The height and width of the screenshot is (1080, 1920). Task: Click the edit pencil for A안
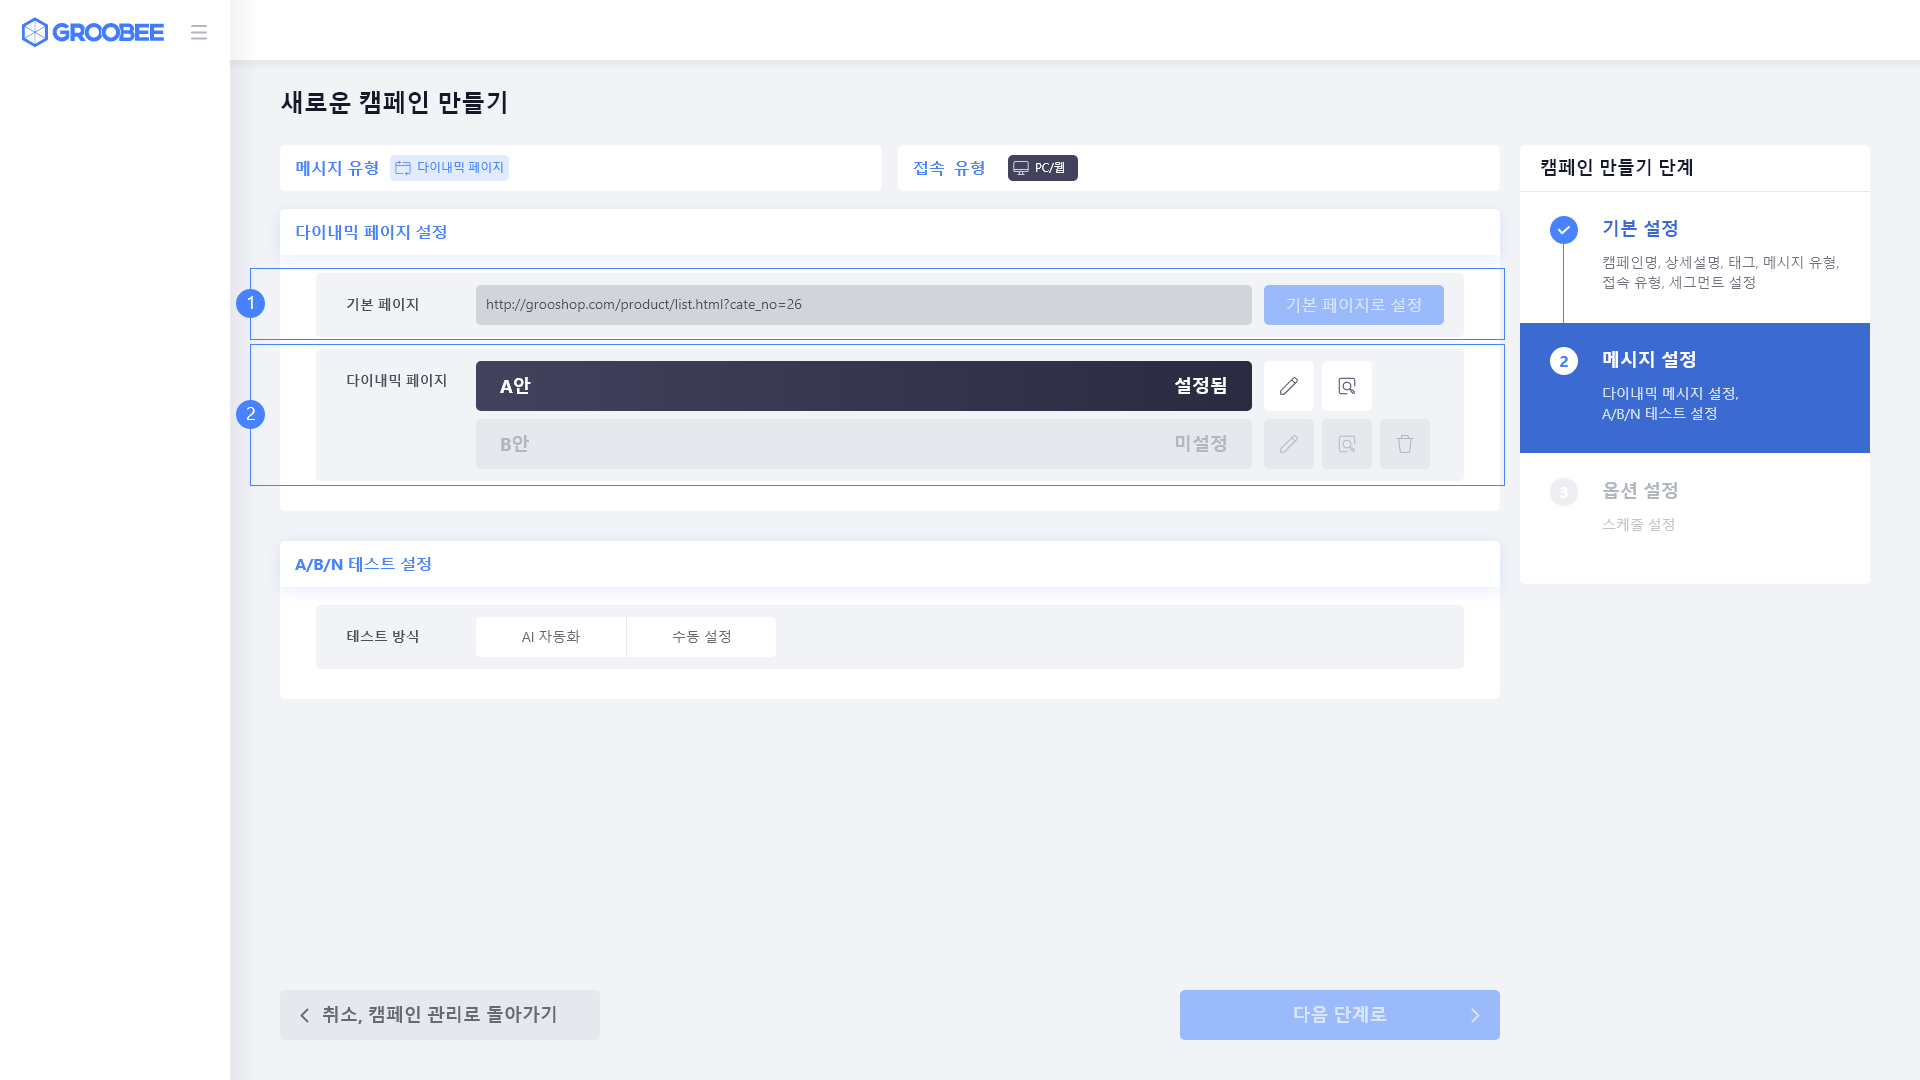click(x=1288, y=386)
